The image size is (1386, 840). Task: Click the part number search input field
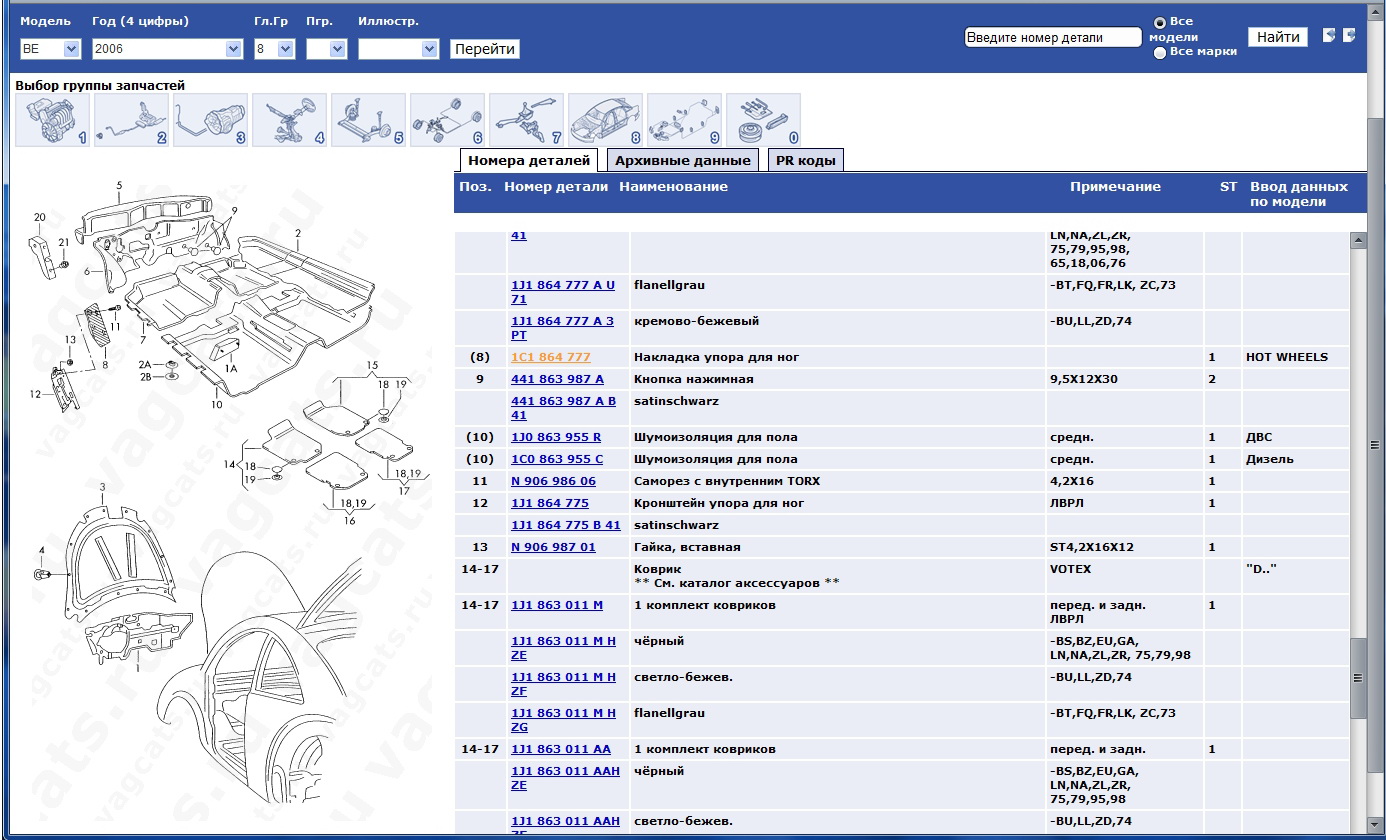[x=1052, y=37]
